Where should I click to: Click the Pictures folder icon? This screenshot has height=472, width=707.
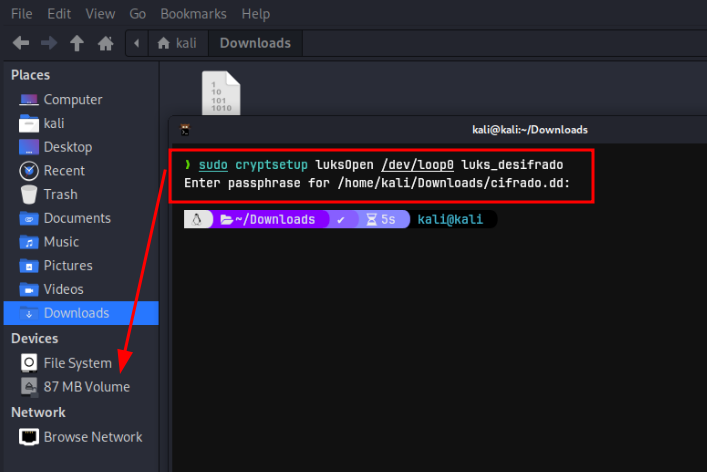click(29, 266)
